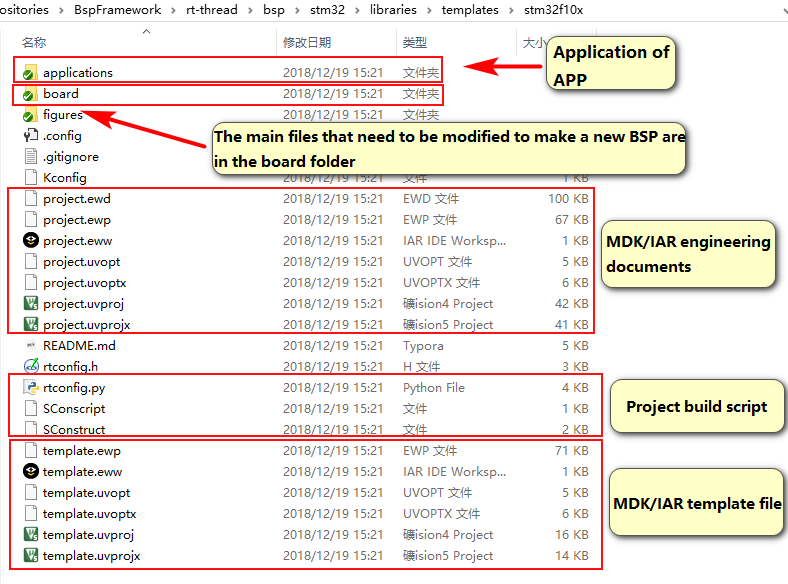Go to BspFramework in address bar
This screenshot has height=584, width=788.
coord(117,9)
